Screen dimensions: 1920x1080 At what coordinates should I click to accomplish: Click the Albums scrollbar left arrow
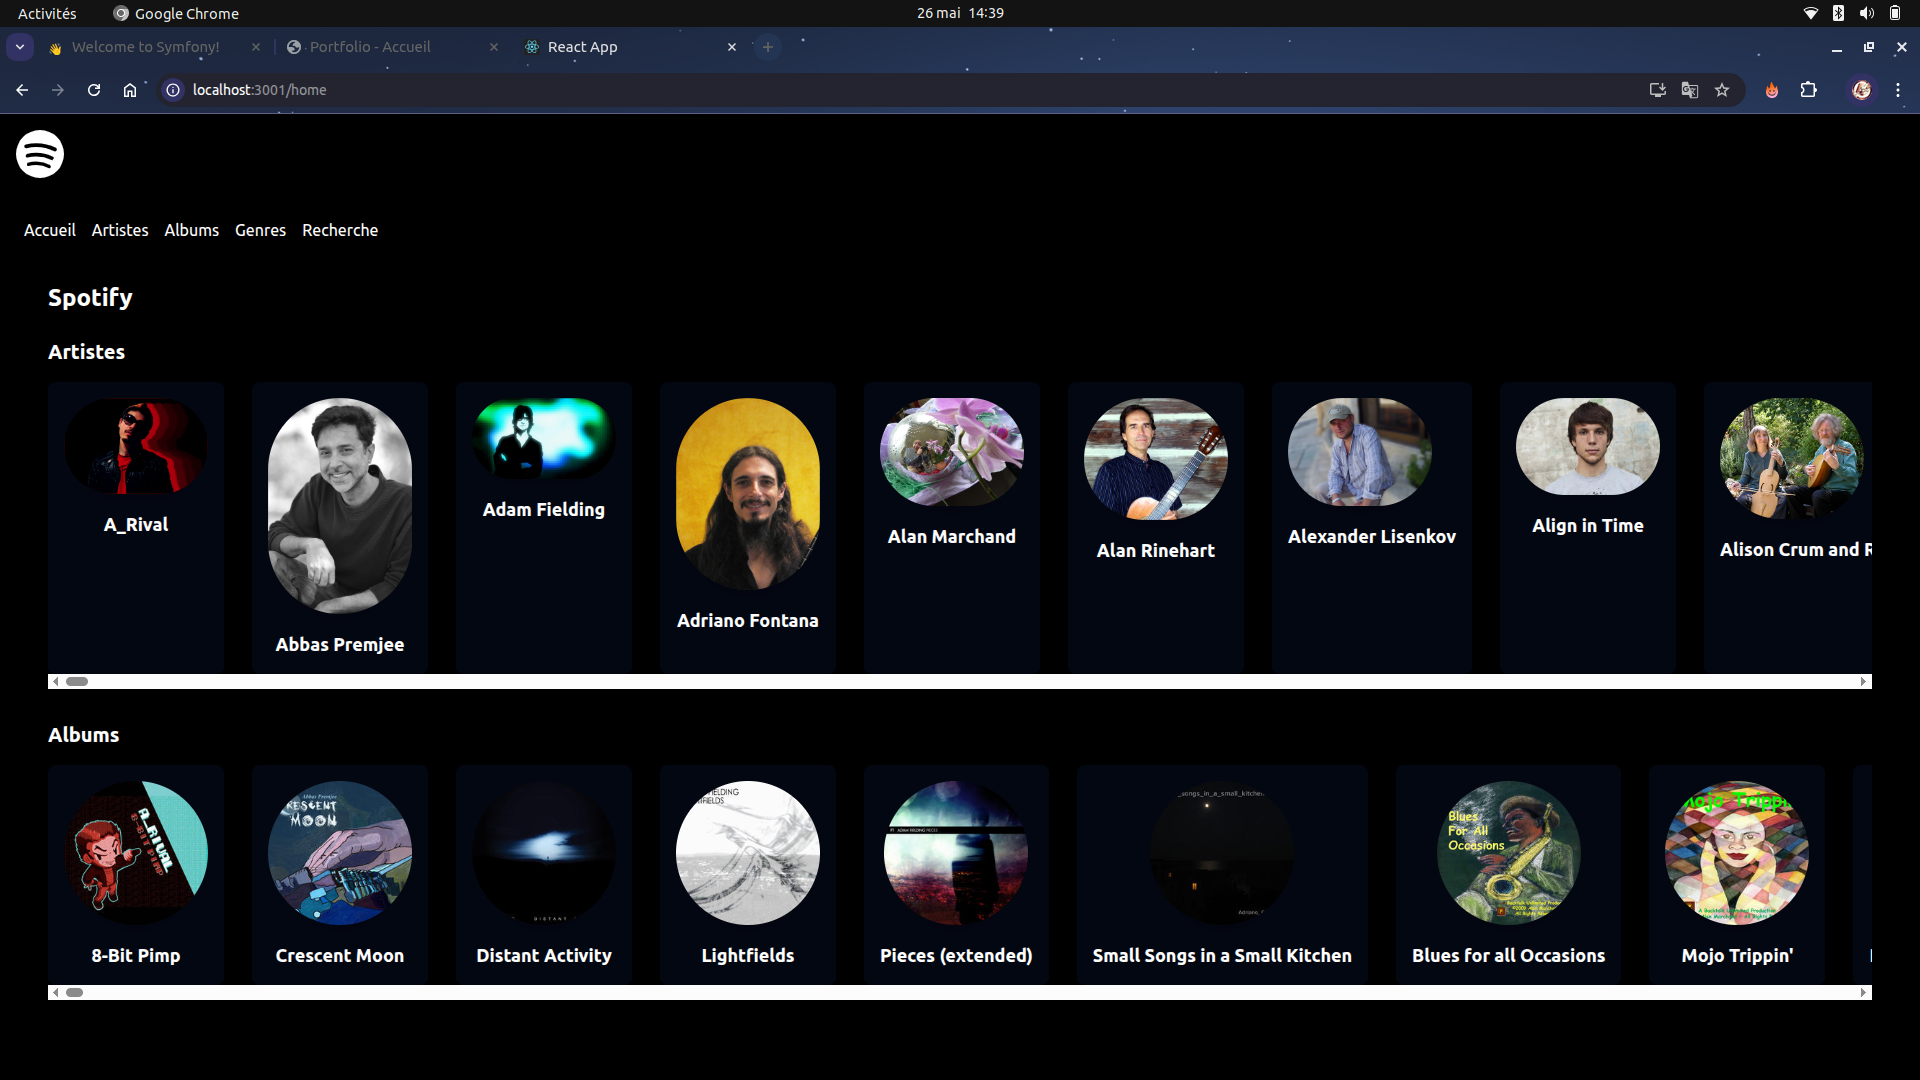click(56, 993)
